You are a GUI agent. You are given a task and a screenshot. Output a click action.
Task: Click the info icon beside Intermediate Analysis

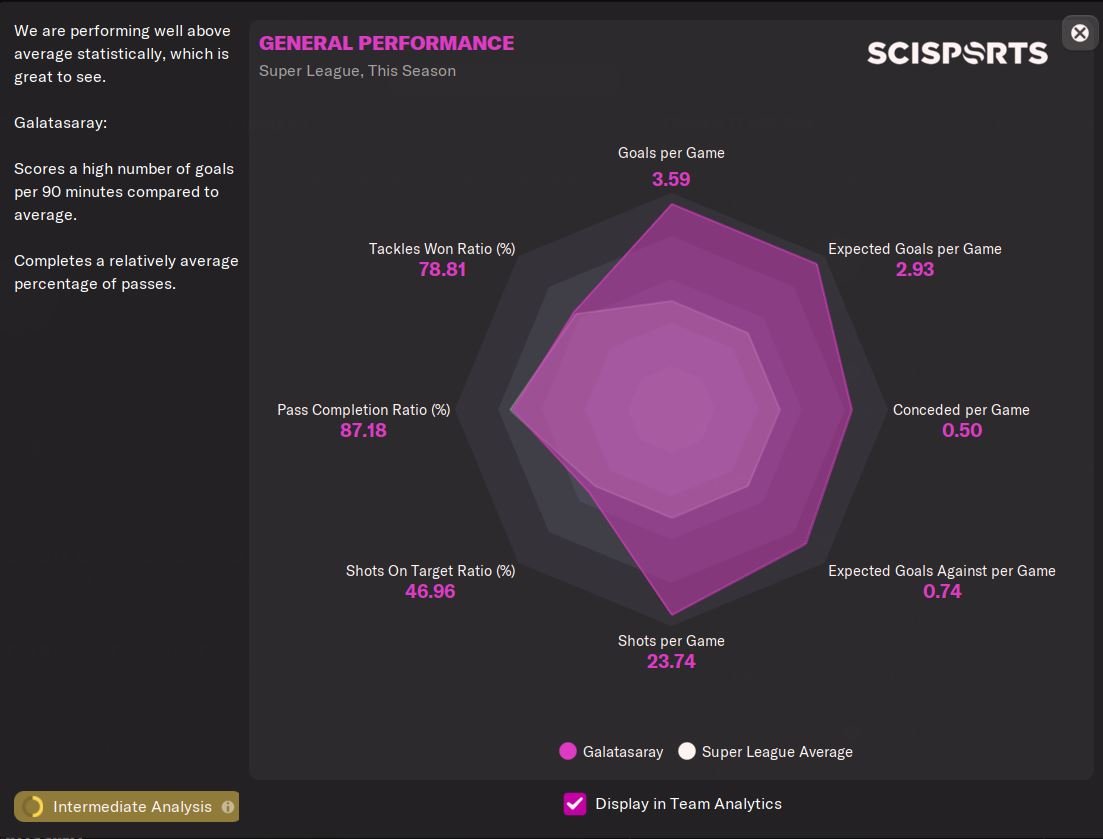pyautogui.click(x=228, y=807)
